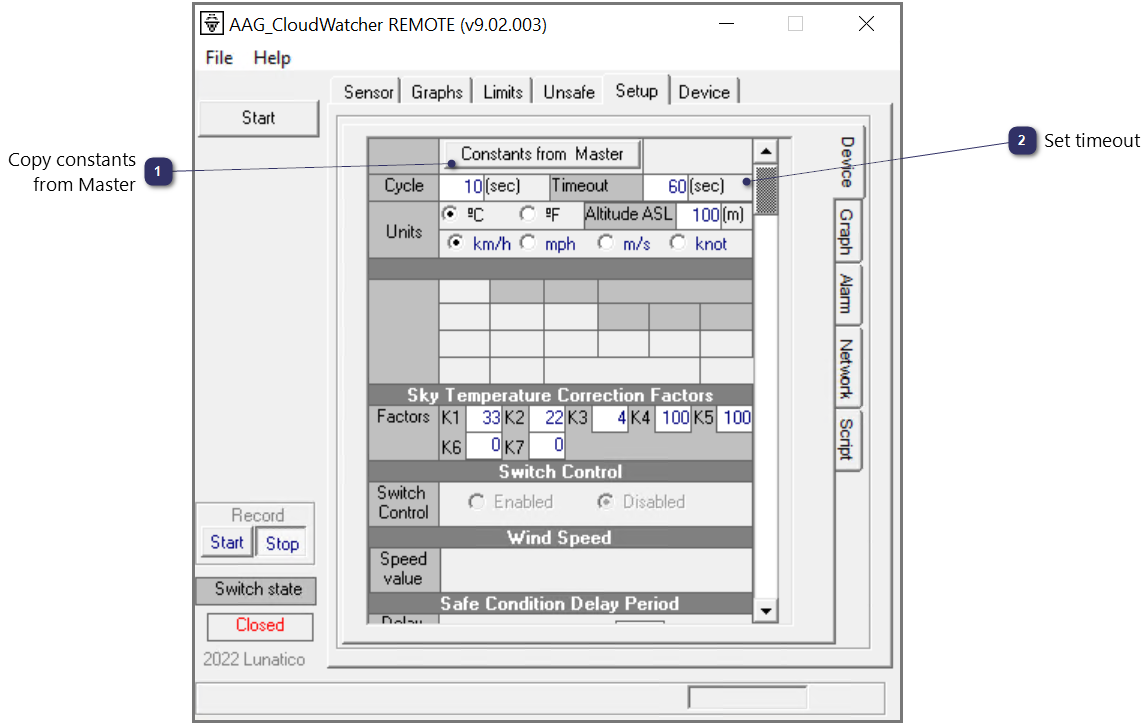Click the K5 factor field
Image resolution: width=1148 pixels, height=726 pixels.
(734, 418)
